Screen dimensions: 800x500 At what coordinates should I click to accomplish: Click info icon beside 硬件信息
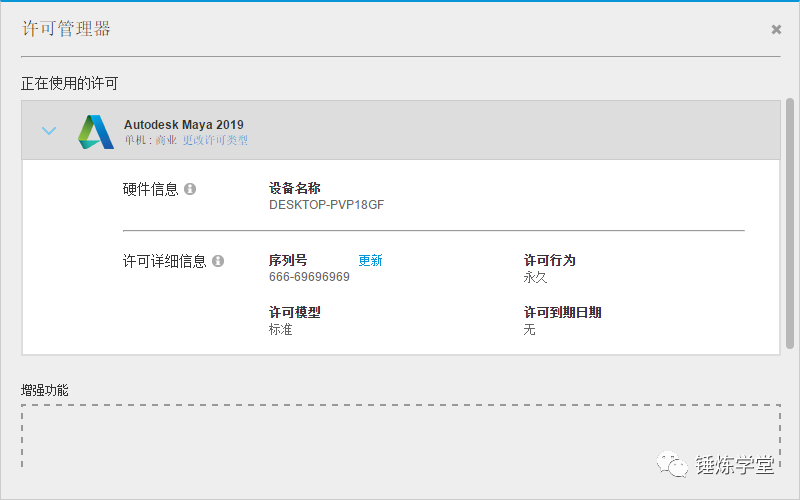tap(190, 189)
